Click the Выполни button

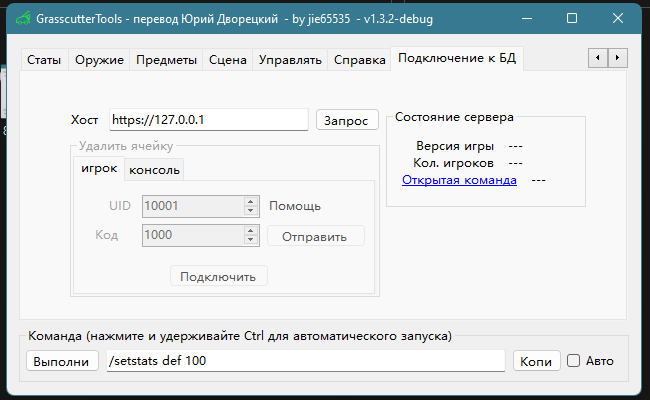tap(62, 361)
